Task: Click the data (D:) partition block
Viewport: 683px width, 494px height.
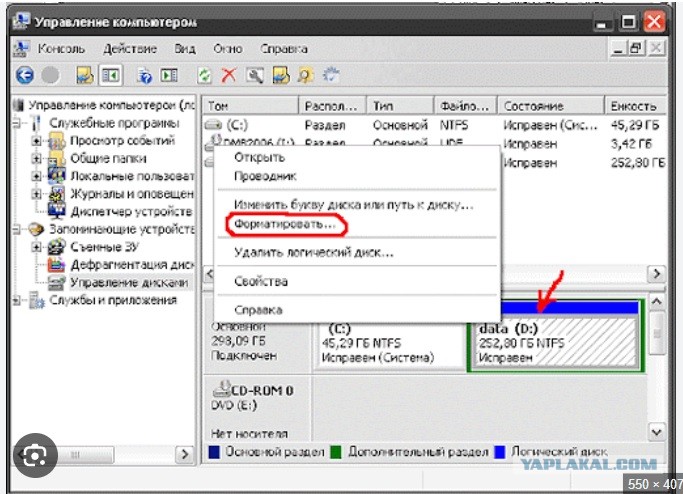Action: 555,335
